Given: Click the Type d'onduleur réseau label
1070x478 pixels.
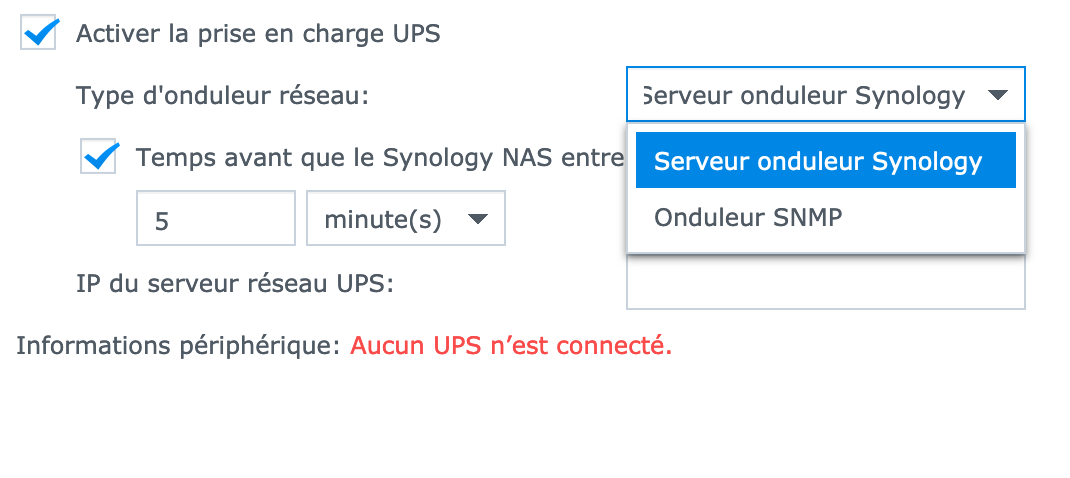Looking at the screenshot, I should point(222,96).
